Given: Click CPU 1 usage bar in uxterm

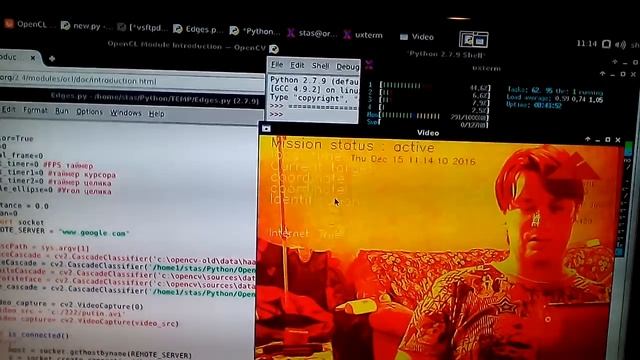Looking at the screenshot, I should pos(435,86).
